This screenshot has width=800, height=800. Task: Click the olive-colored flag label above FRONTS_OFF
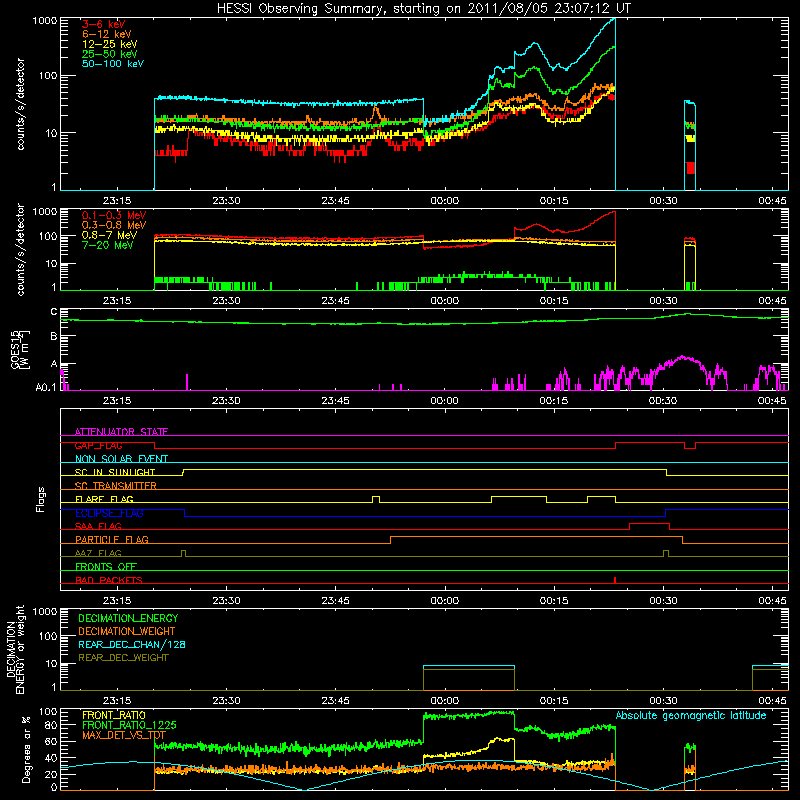pos(98,553)
